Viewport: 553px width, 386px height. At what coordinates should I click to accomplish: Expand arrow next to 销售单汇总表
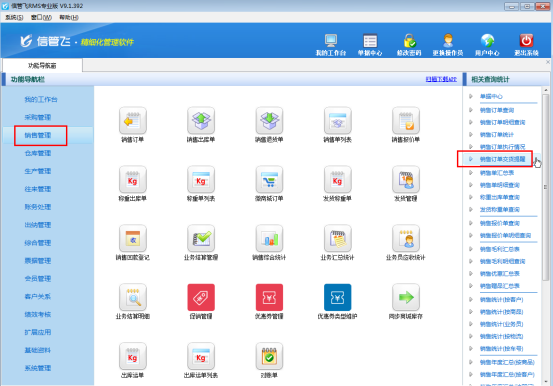470,173
